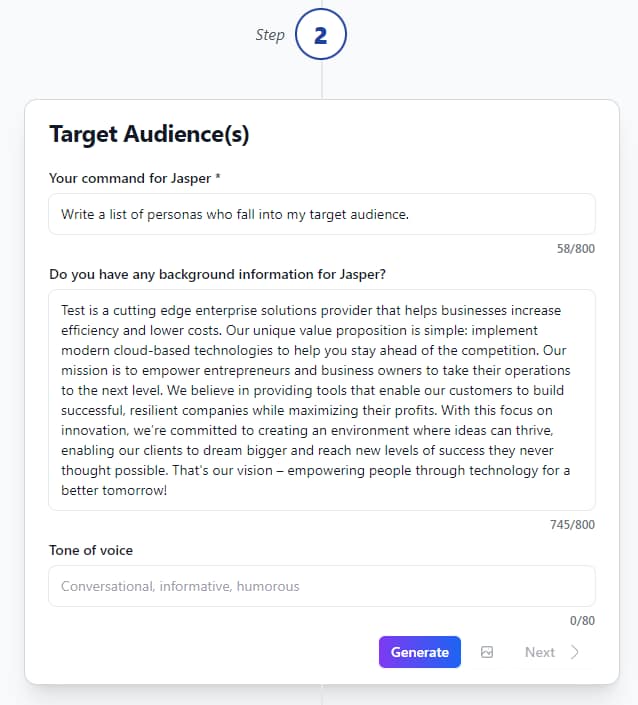Viewport: 638px width, 705px height.
Task: Click inside the background information text area
Action: point(321,400)
